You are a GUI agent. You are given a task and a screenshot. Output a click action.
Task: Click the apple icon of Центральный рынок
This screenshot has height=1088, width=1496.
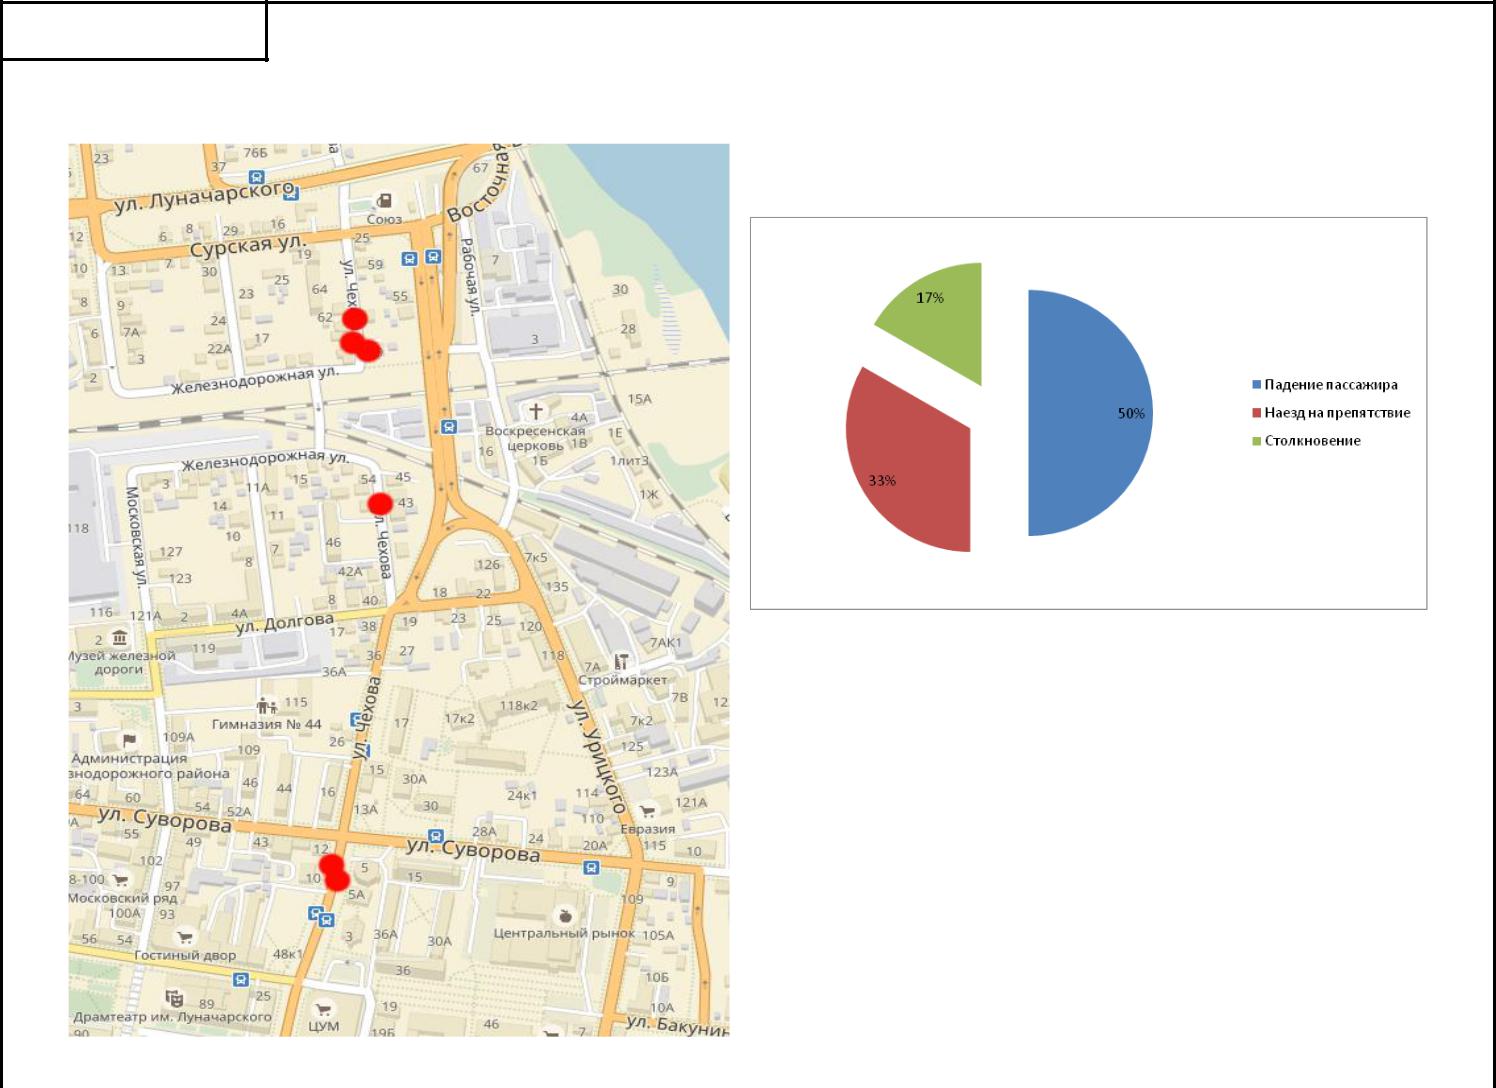click(565, 915)
